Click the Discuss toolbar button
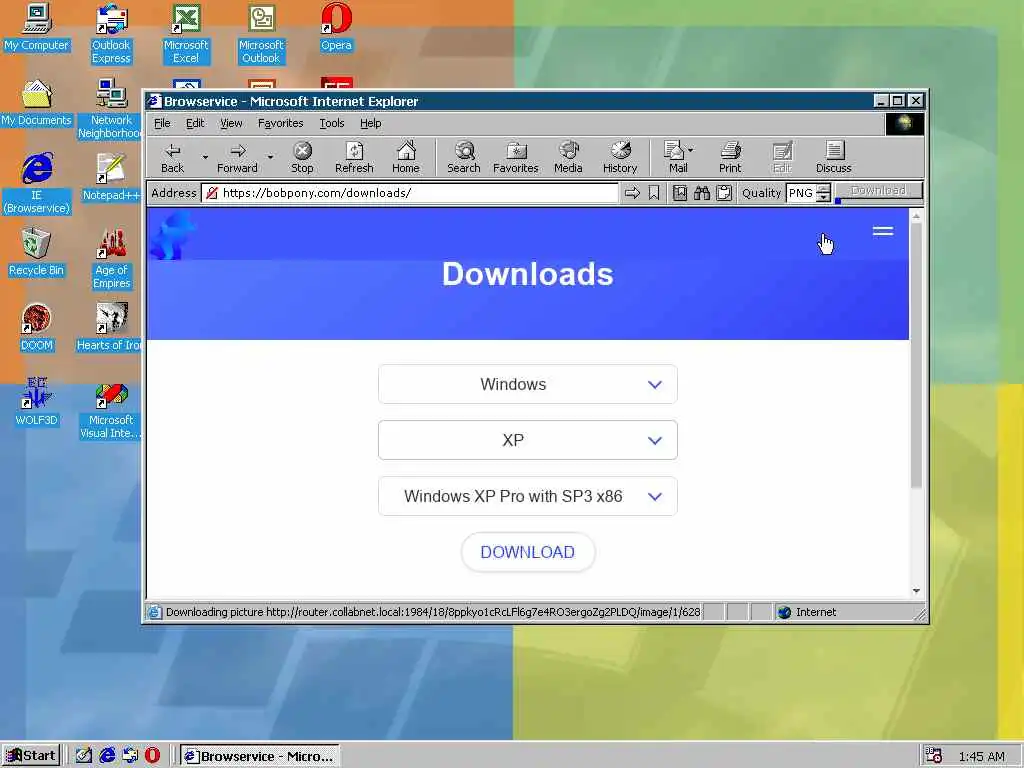The image size is (1024, 768). click(834, 157)
